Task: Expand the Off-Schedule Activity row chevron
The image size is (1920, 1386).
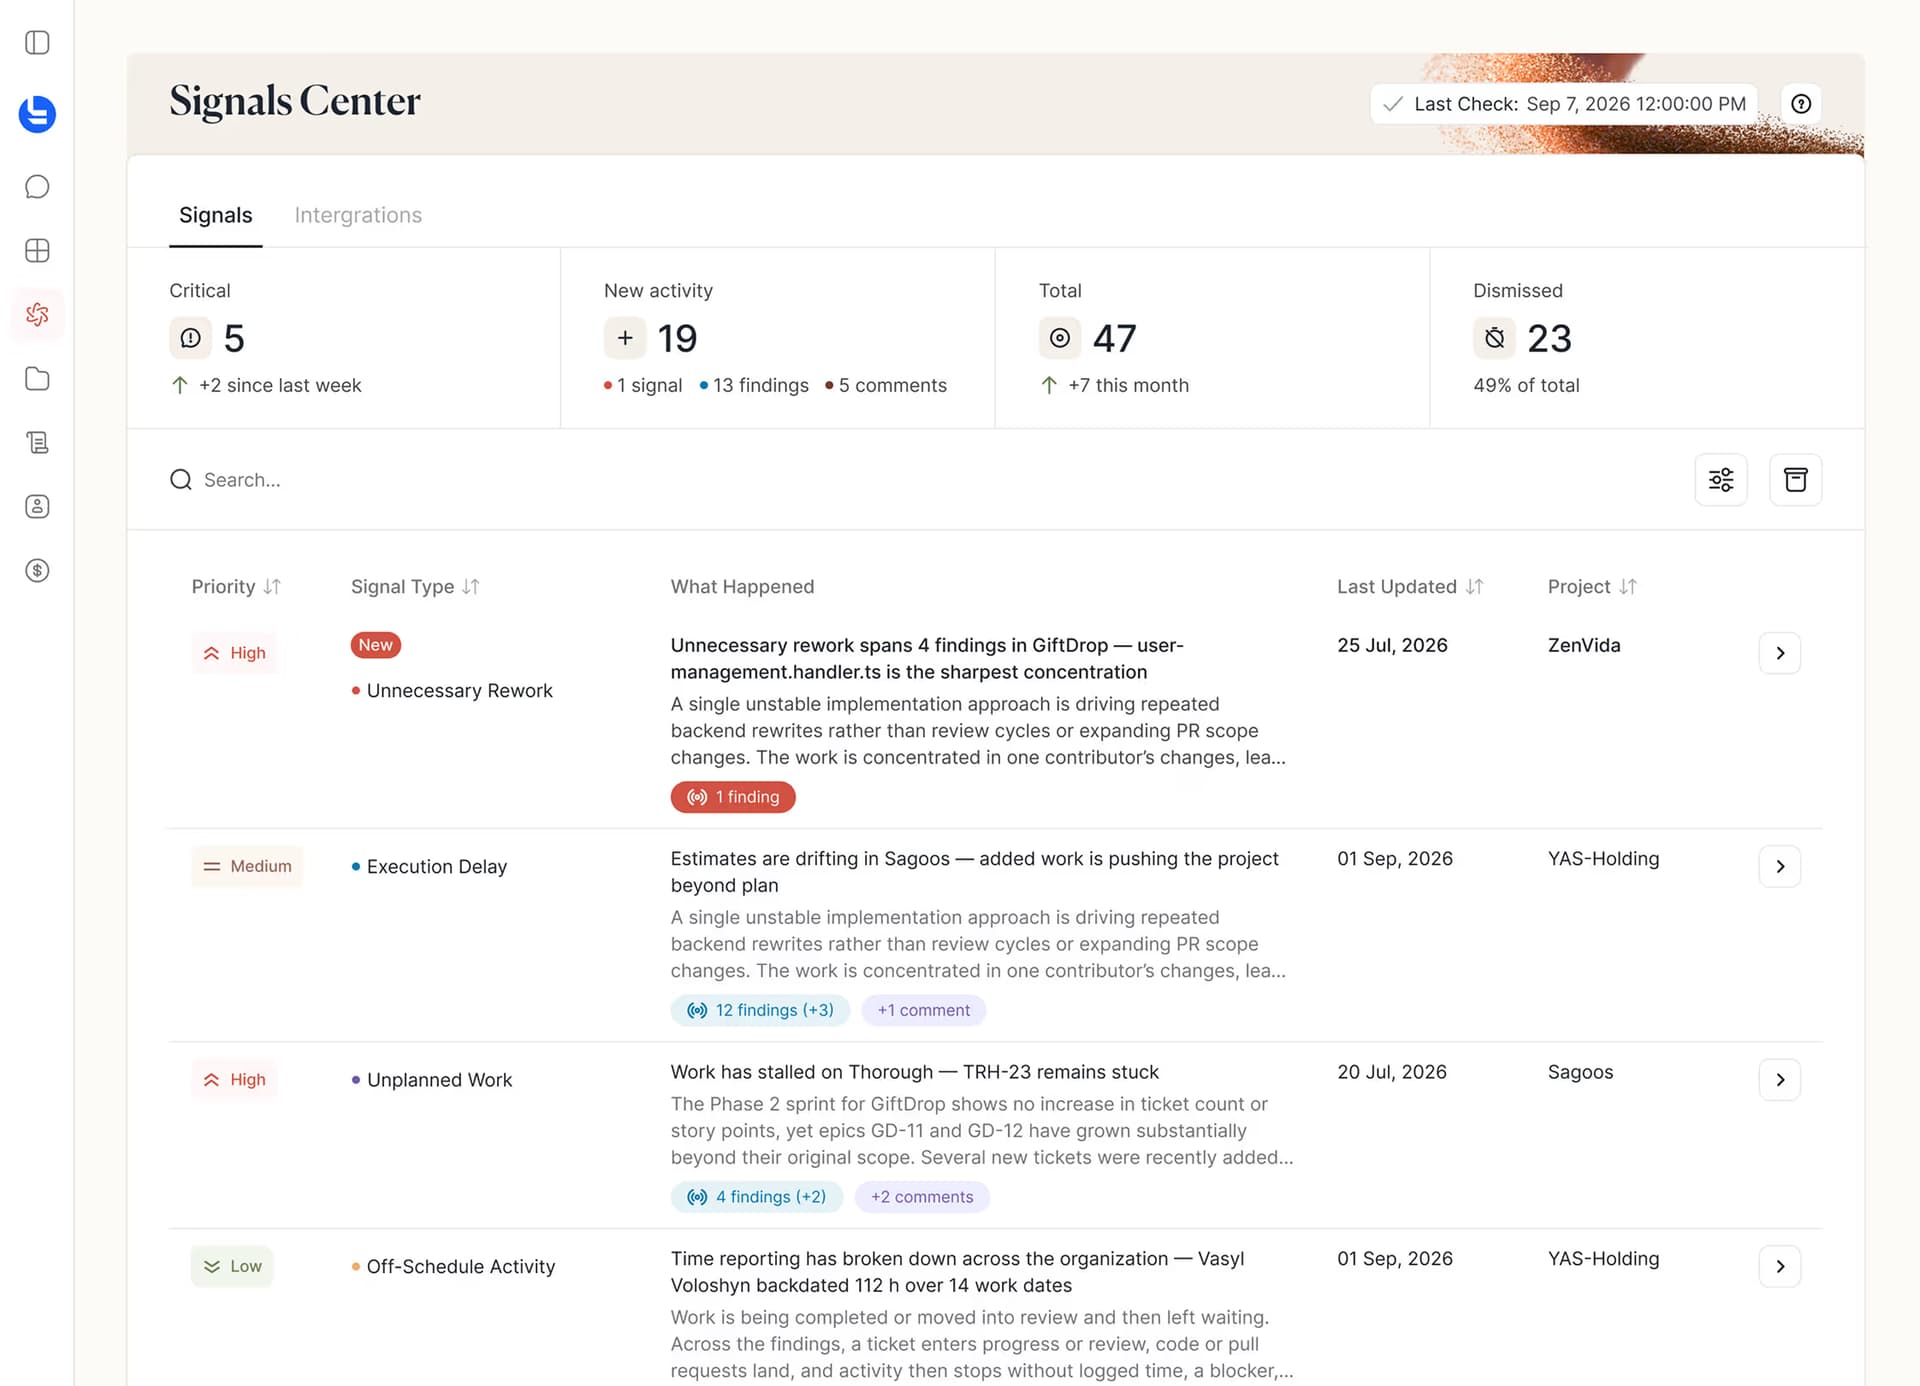Action: [x=1780, y=1266]
